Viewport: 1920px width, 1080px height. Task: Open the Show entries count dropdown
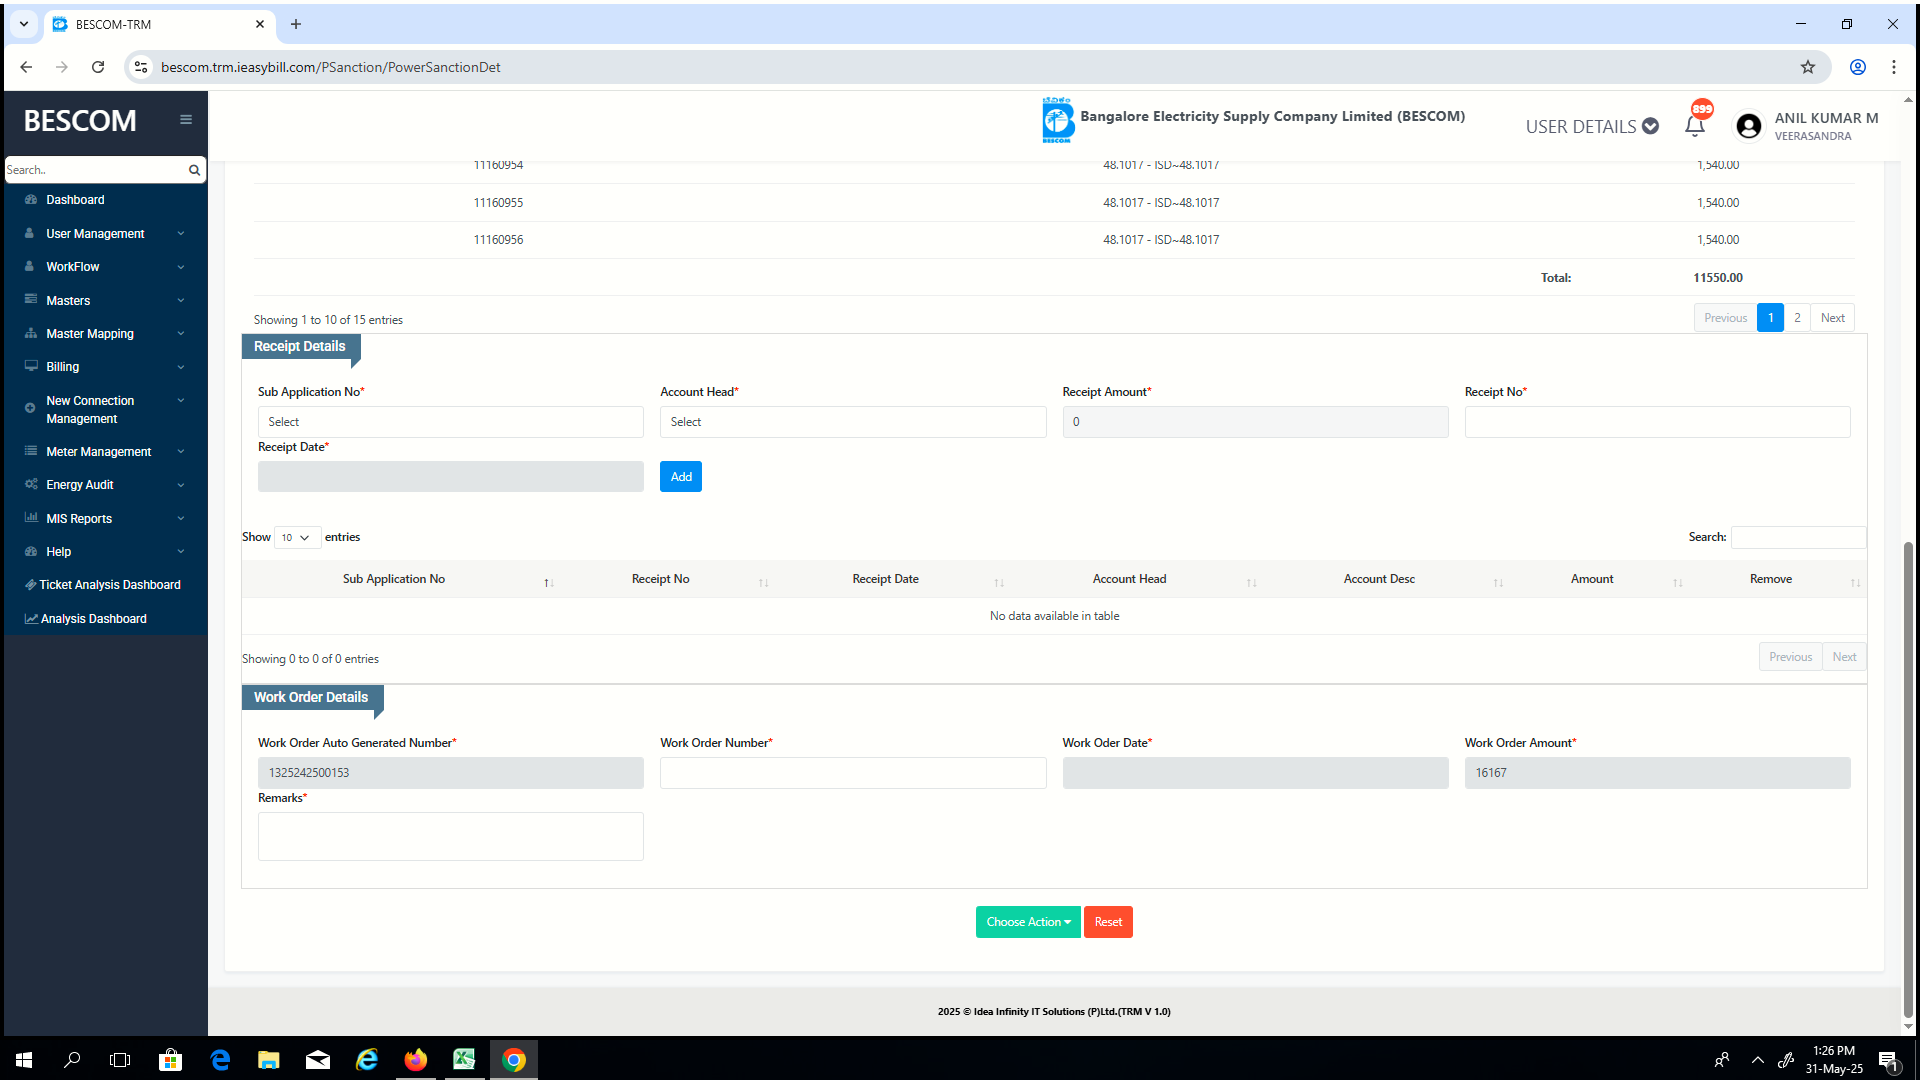click(296, 538)
